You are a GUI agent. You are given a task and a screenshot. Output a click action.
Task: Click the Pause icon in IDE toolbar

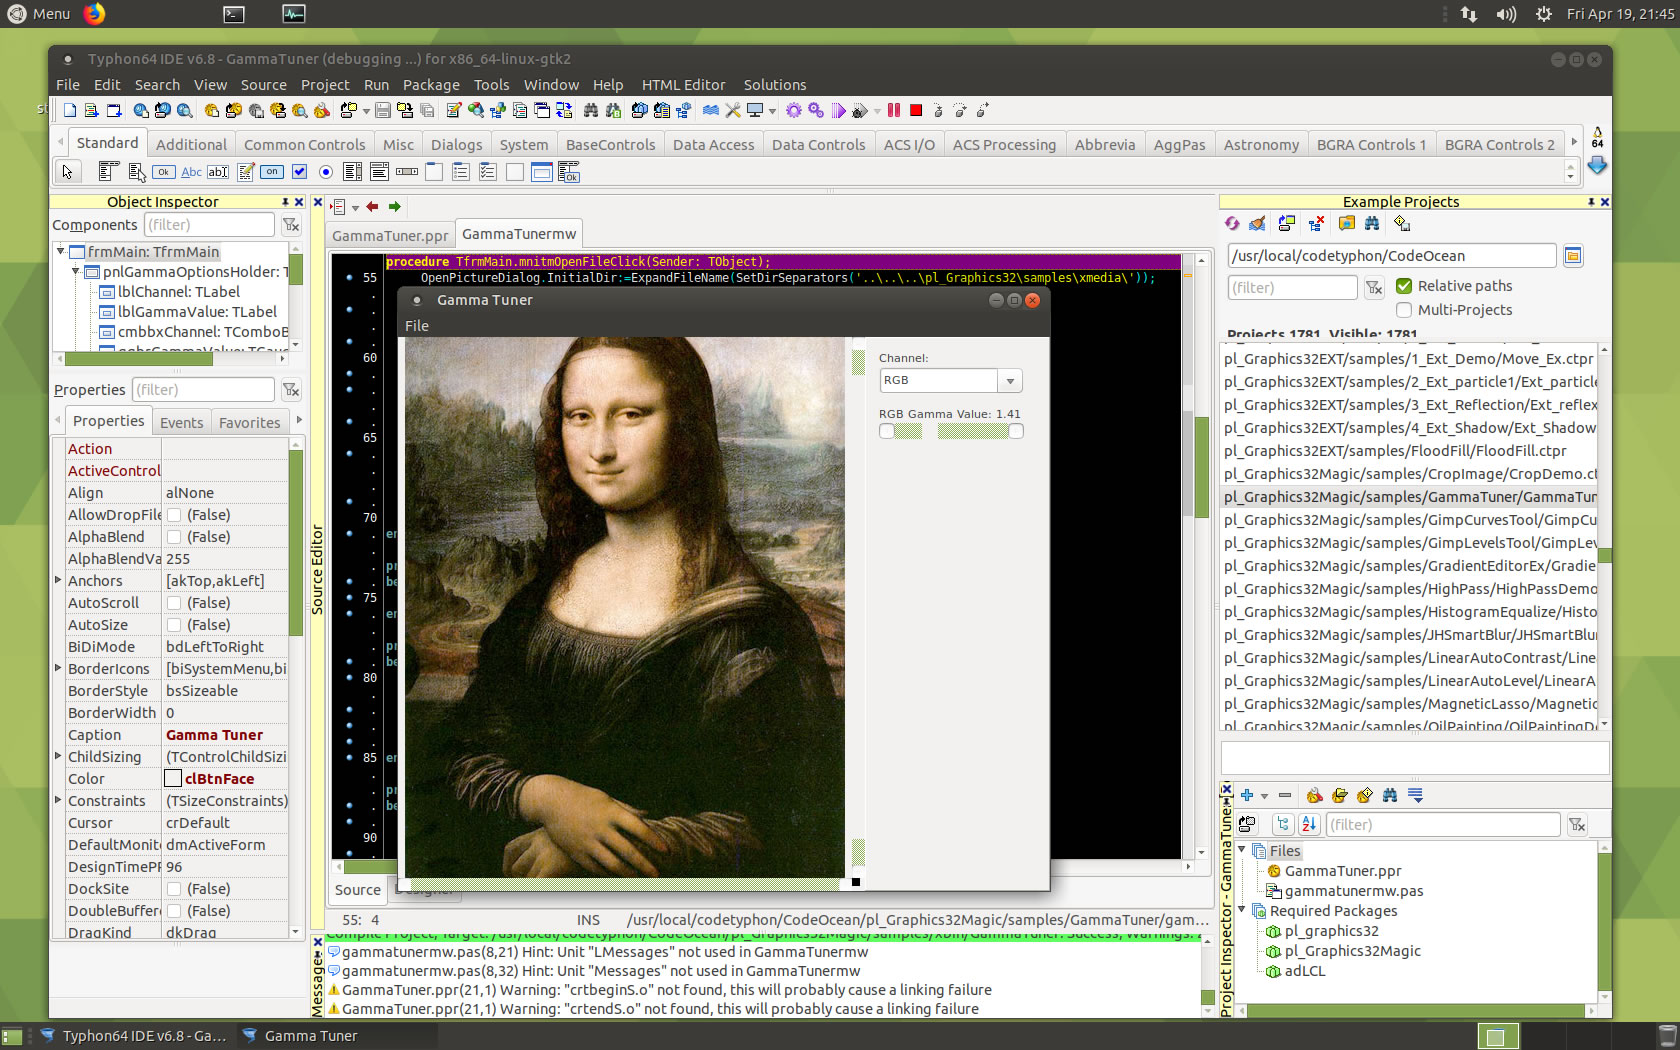[894, 110]
